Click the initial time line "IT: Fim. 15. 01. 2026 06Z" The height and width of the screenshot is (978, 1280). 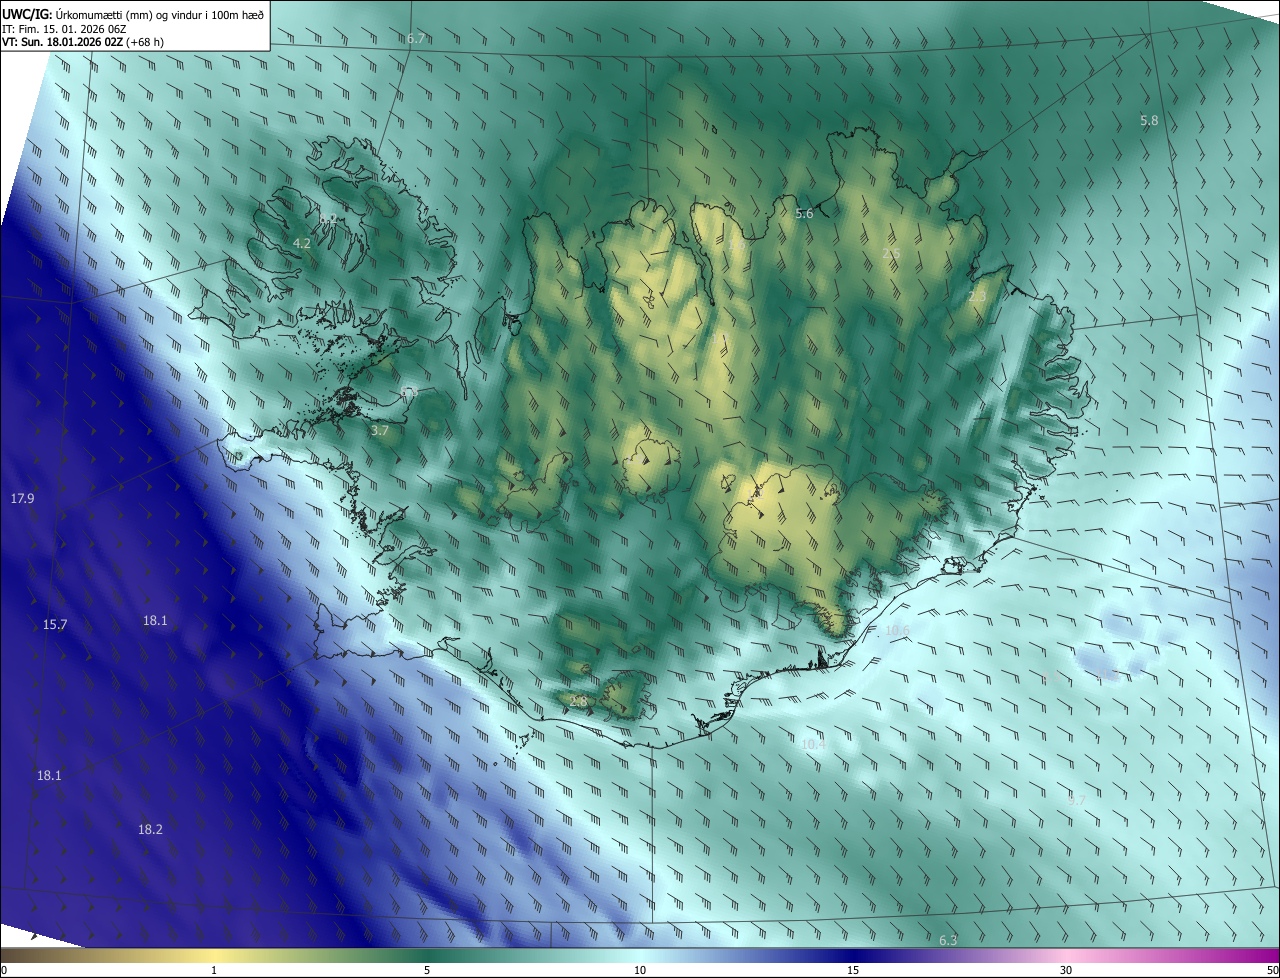tap(64, 29)
